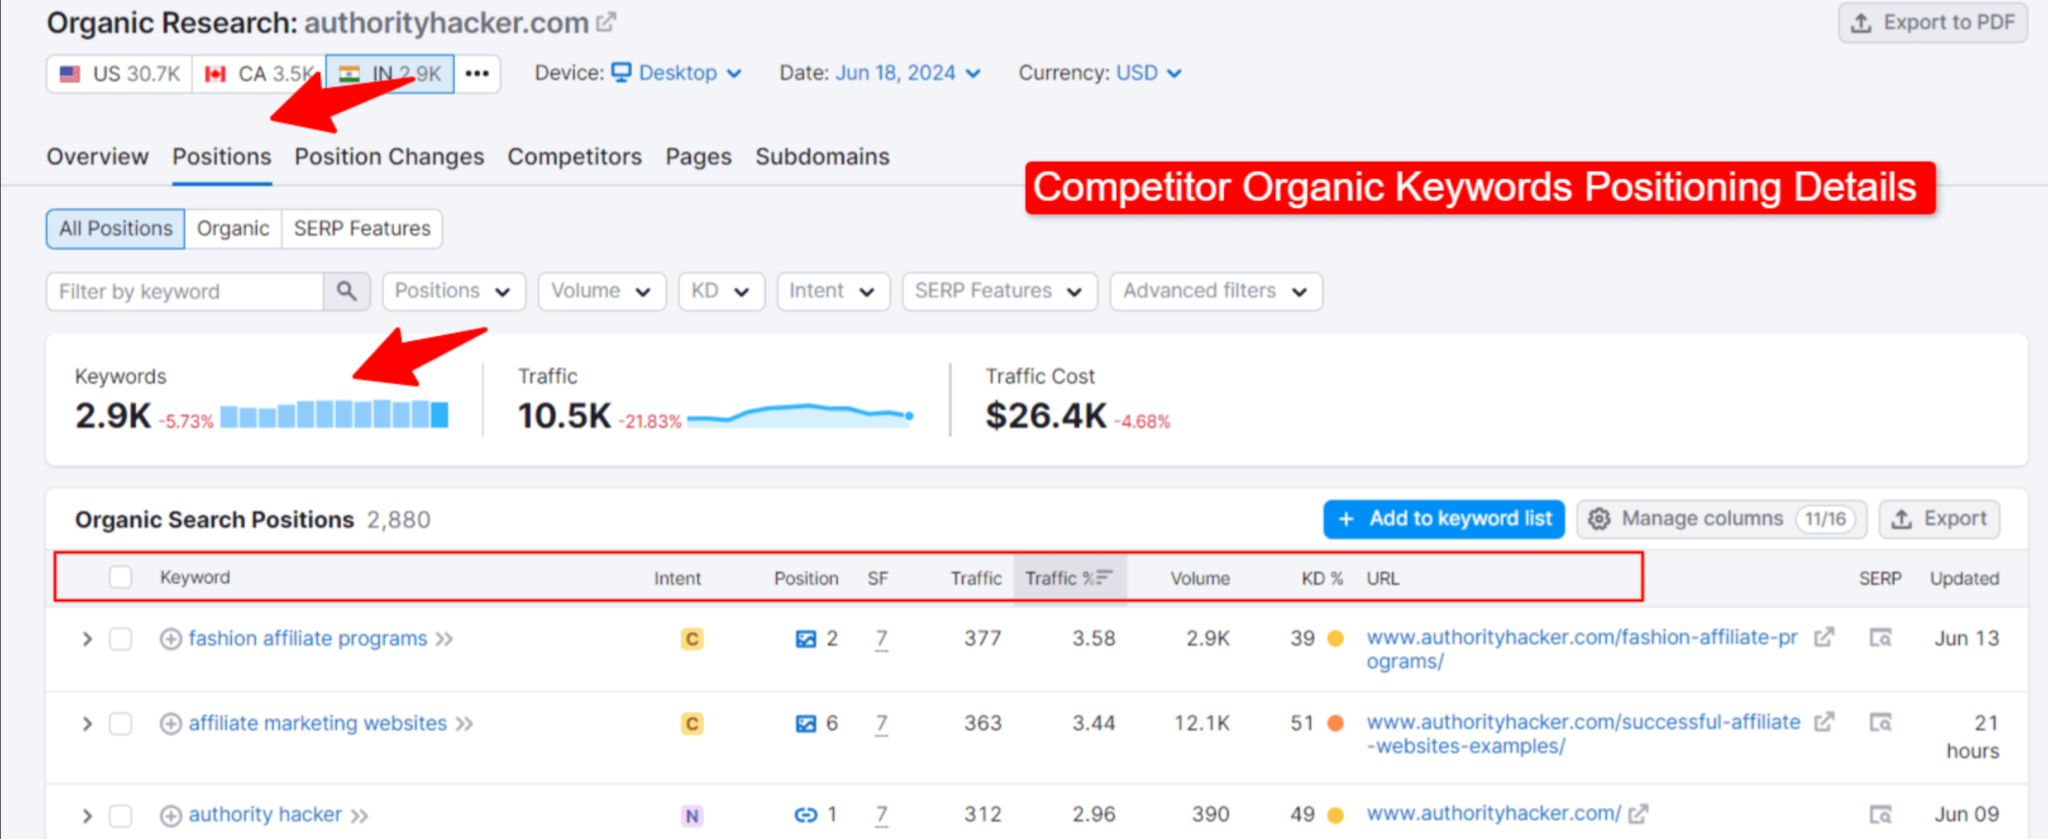Open the SERP Features filter dropdown

(999, 291)
